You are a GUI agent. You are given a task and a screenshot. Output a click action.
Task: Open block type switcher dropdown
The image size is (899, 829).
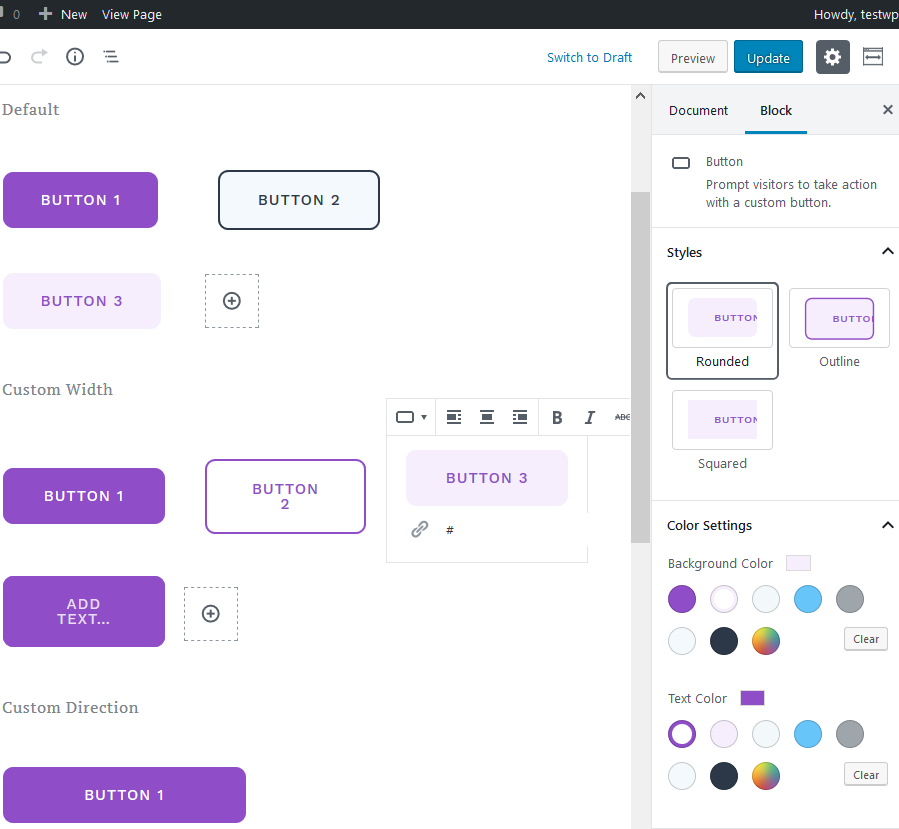click(411, 417)
